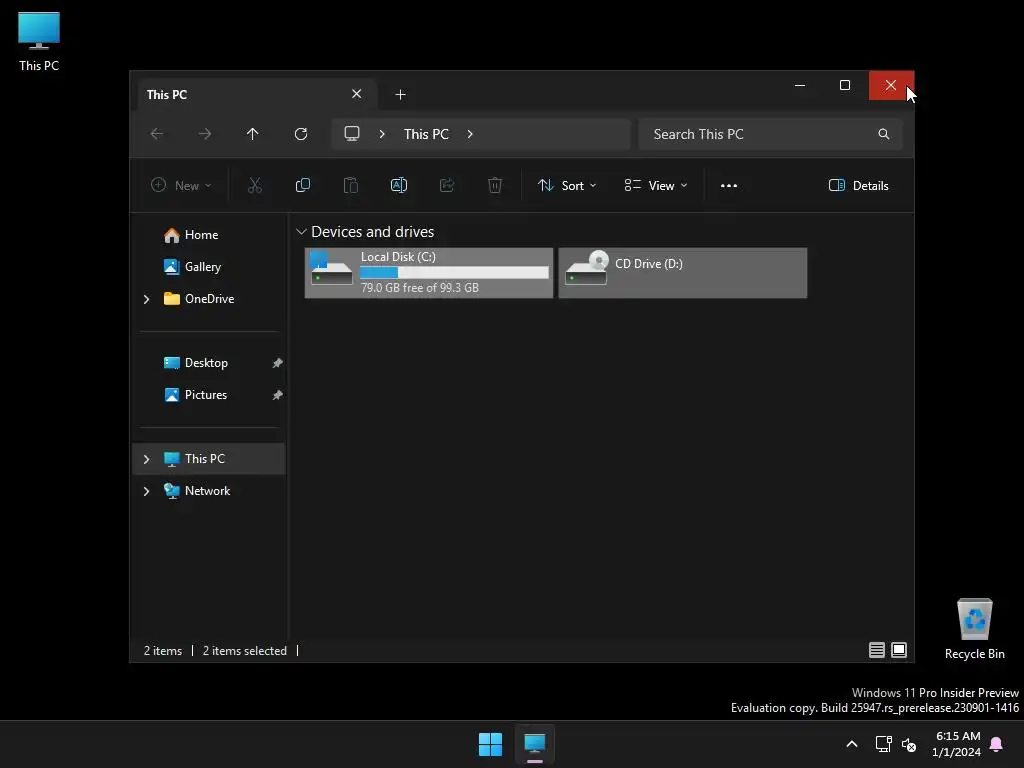Open the View dropdown menu
1024x768 pixels.
point(656,185)
